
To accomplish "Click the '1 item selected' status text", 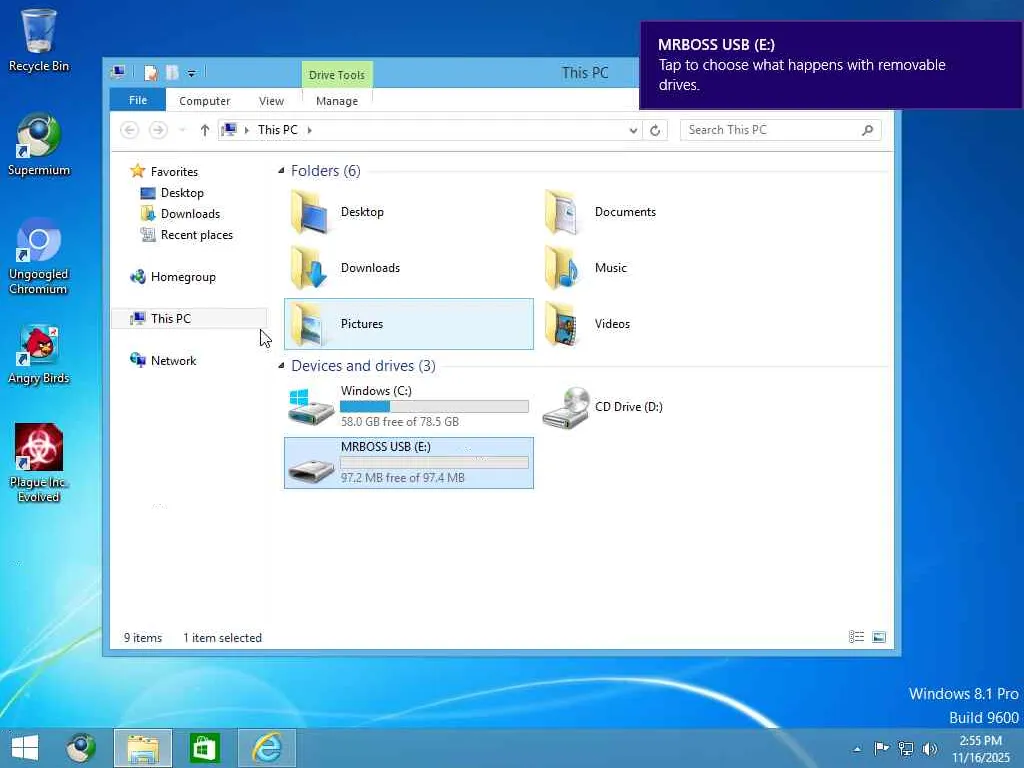I will (222, 637).
